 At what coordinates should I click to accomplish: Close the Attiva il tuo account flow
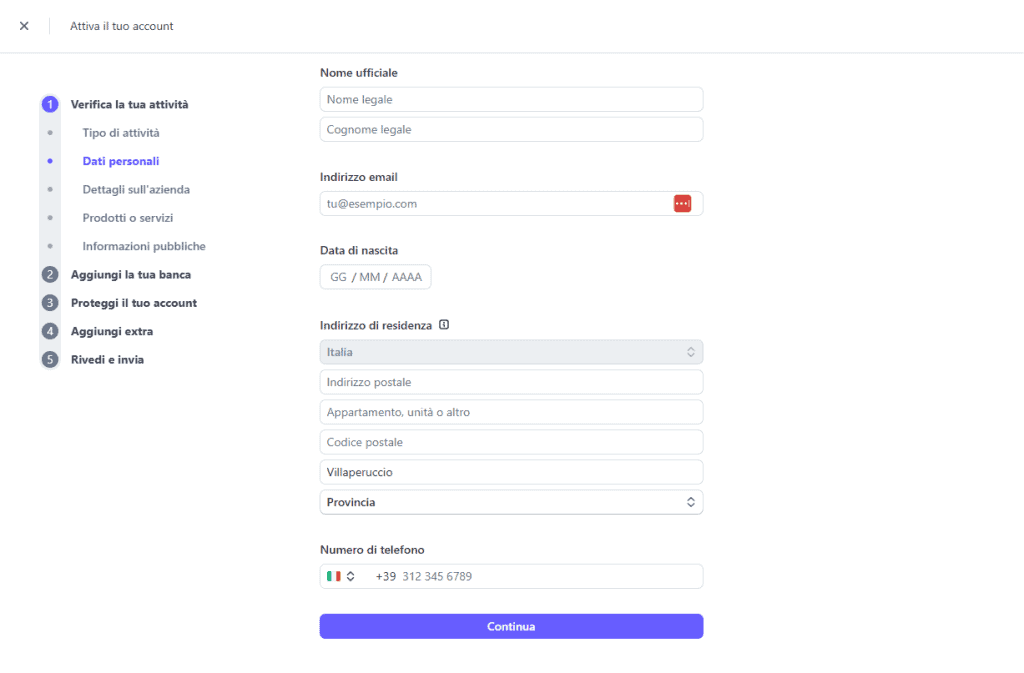click(x=24, y=26)
